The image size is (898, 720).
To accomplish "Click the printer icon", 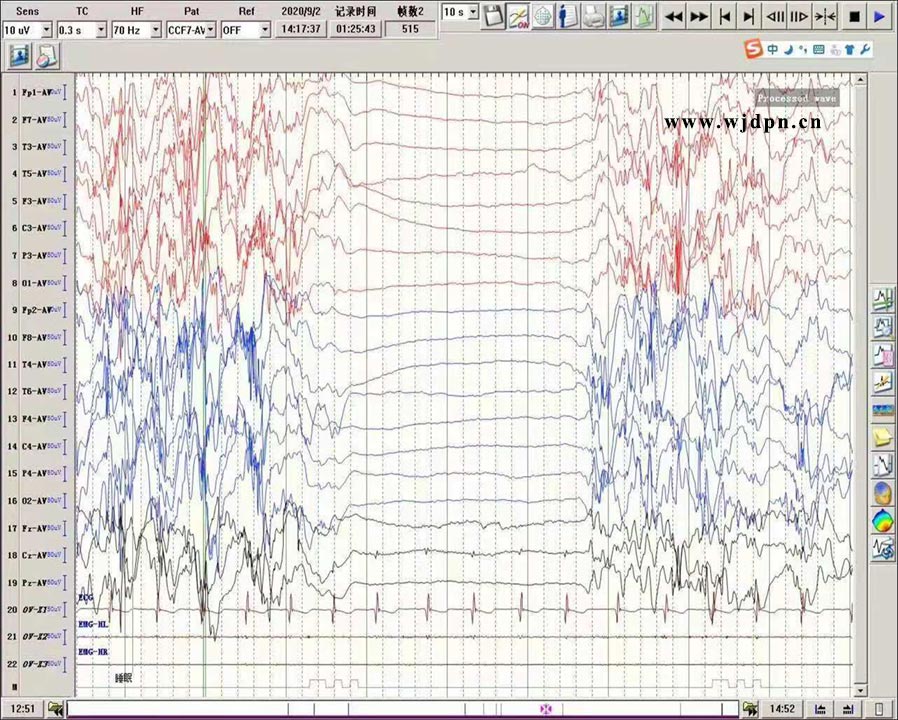I will pyautogui.click(x=594, y=16).
